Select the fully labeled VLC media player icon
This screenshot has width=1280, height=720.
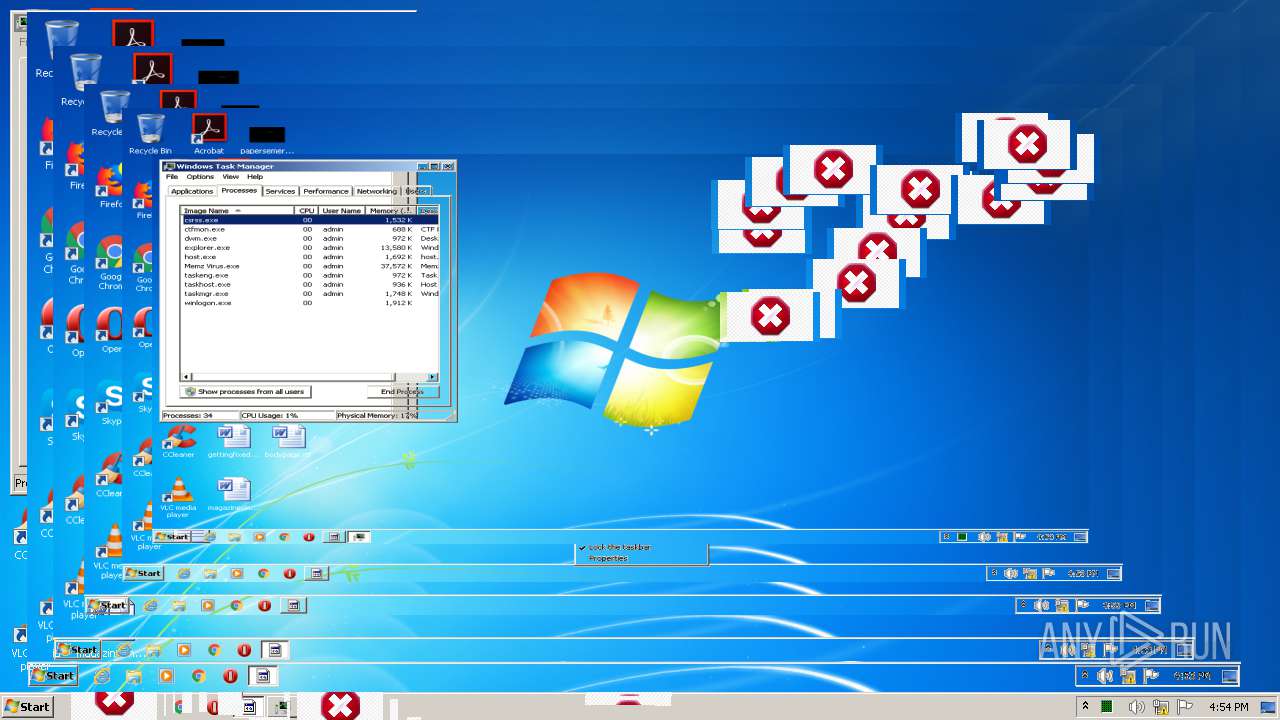[x=178, y=496]
